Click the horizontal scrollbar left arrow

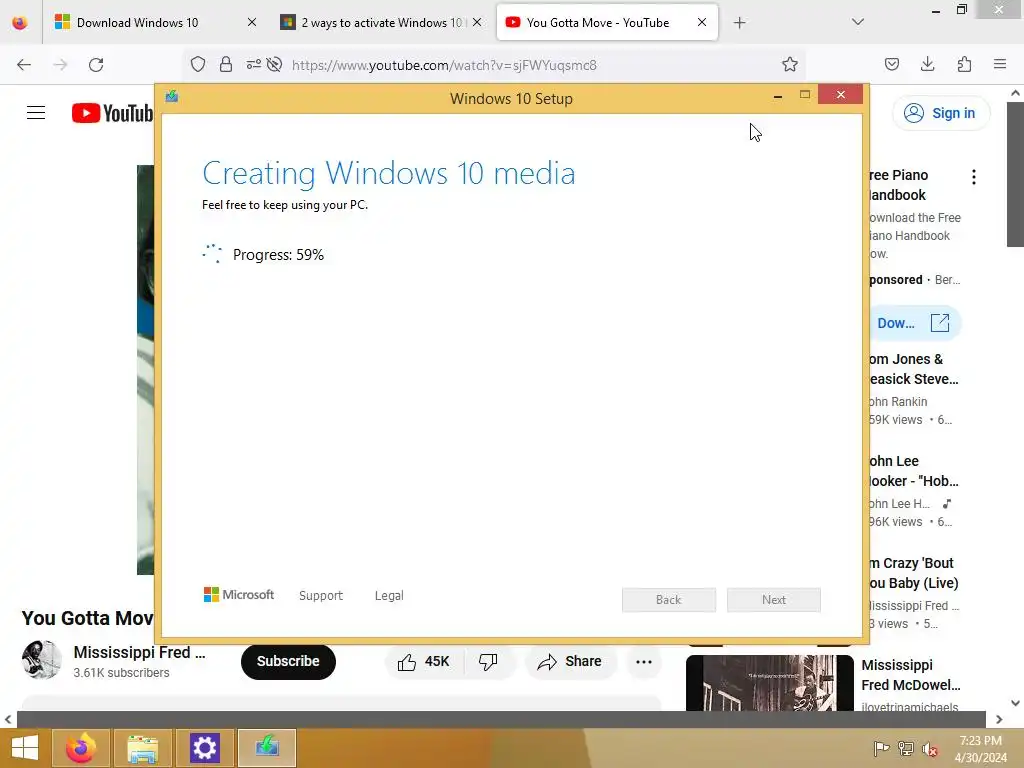coord(8,720)
